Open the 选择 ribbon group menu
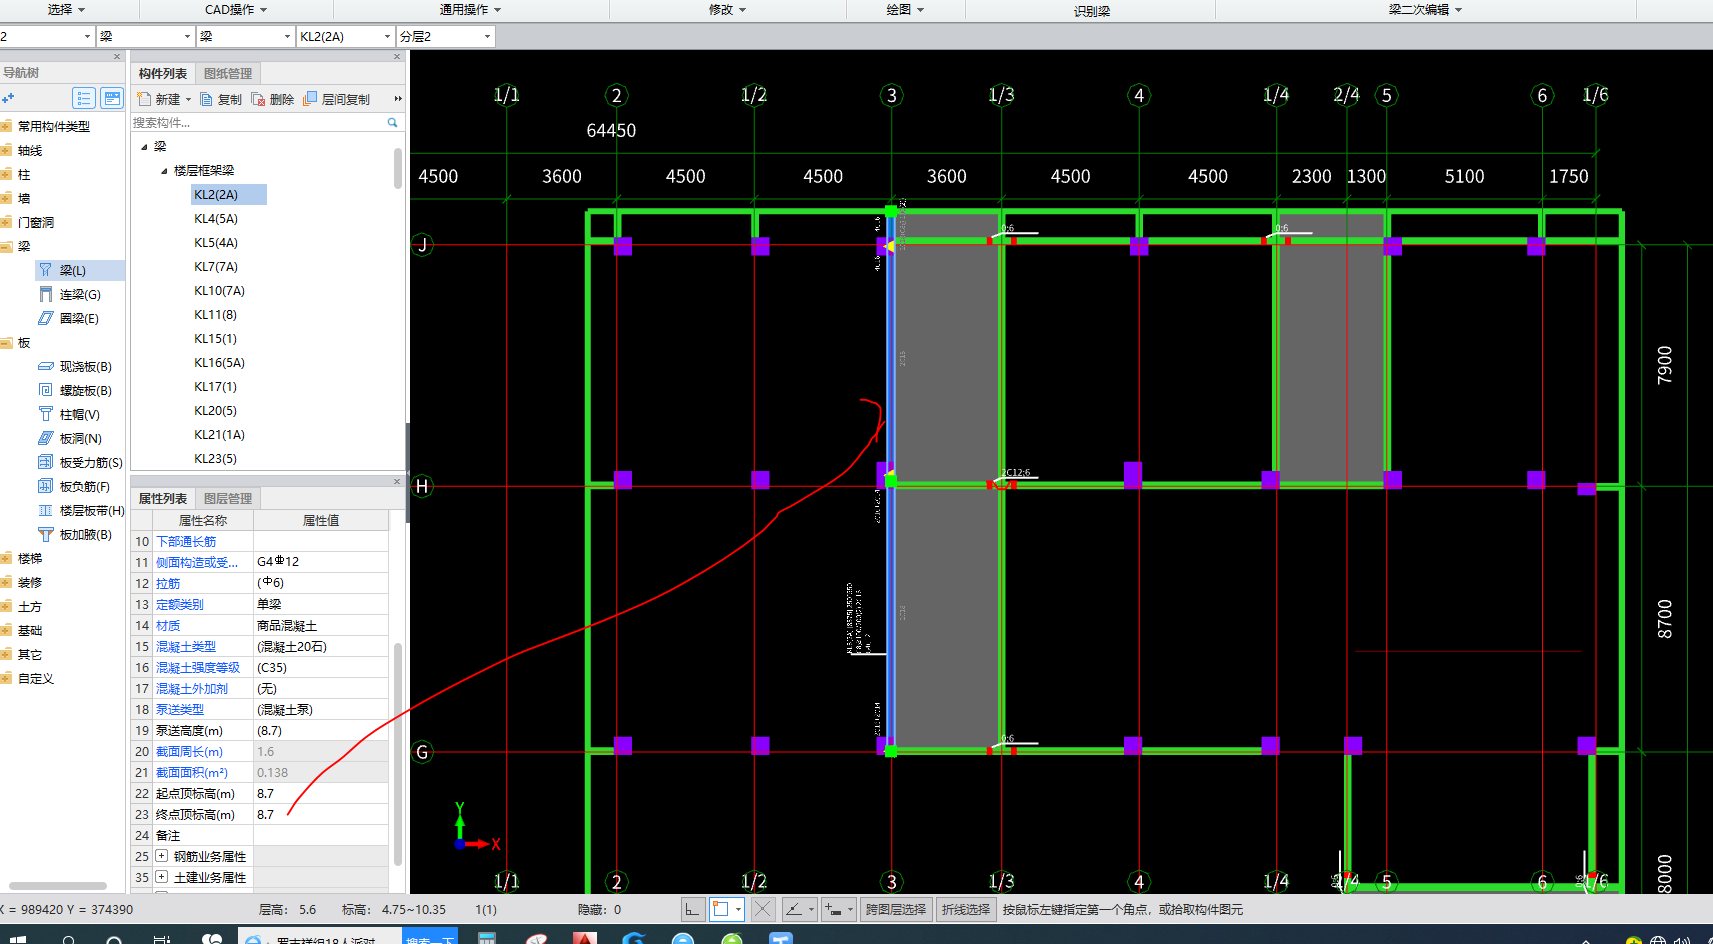 66,9
